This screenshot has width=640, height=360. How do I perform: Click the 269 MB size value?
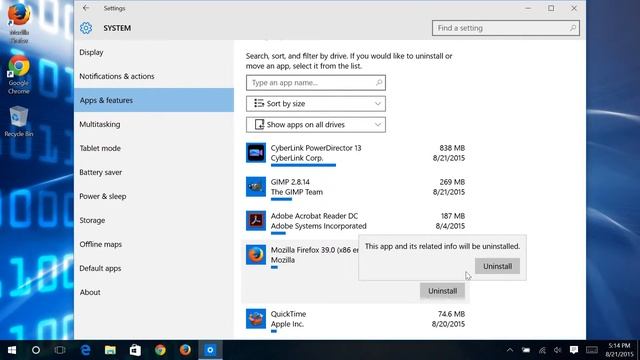452,182
